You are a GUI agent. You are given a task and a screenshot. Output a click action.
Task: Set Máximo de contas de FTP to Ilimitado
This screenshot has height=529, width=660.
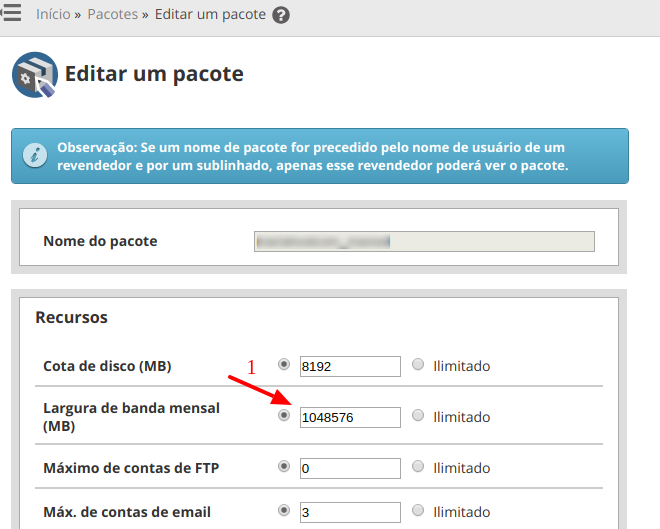(418, 467)
